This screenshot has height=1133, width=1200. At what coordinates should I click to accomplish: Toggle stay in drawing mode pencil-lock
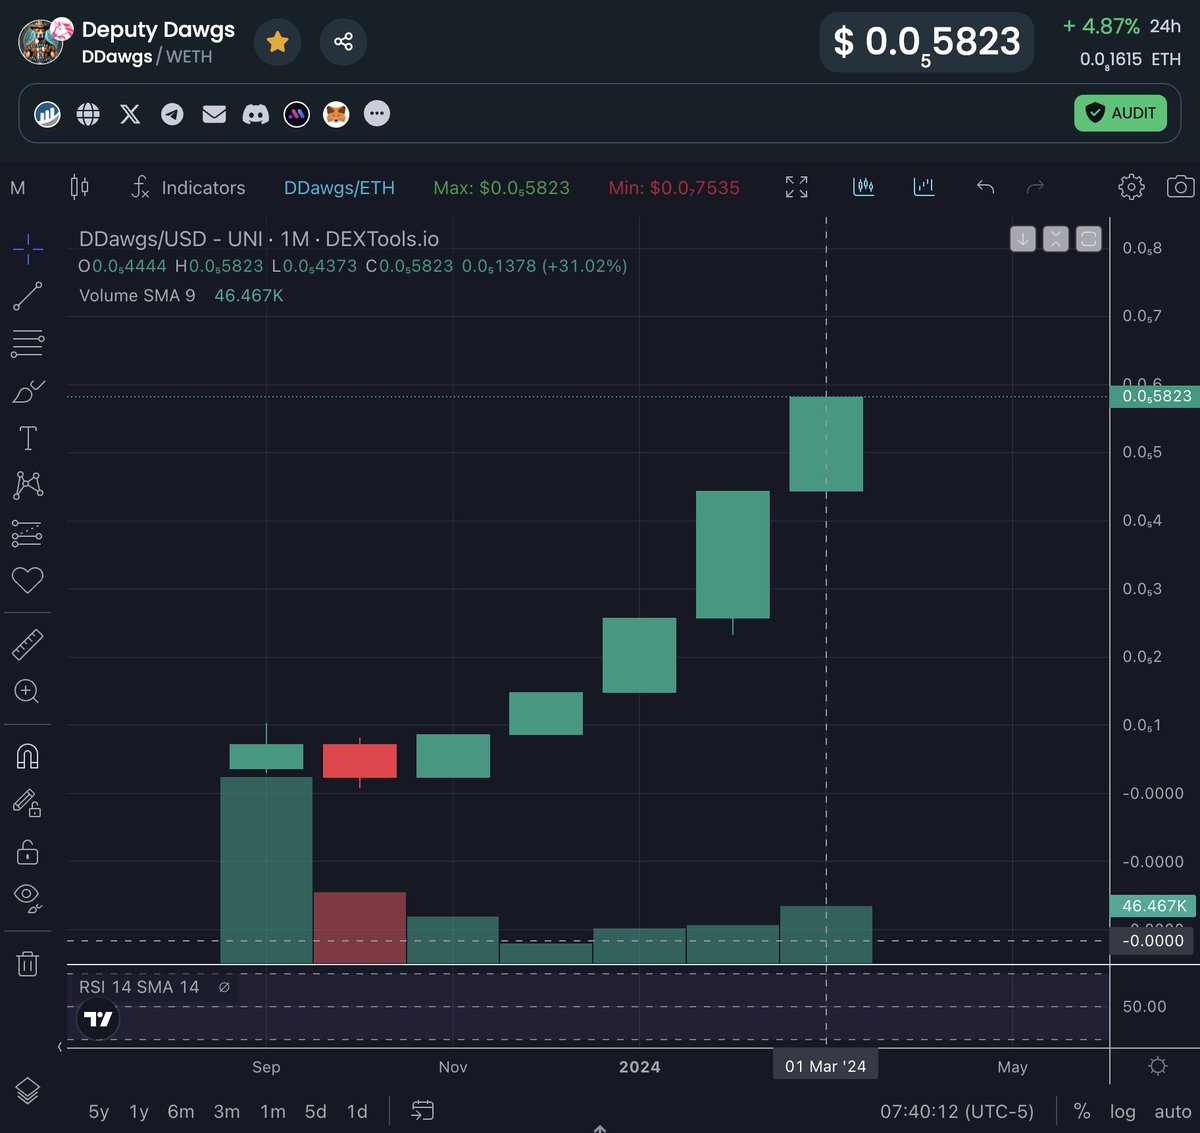coord(28,803)
